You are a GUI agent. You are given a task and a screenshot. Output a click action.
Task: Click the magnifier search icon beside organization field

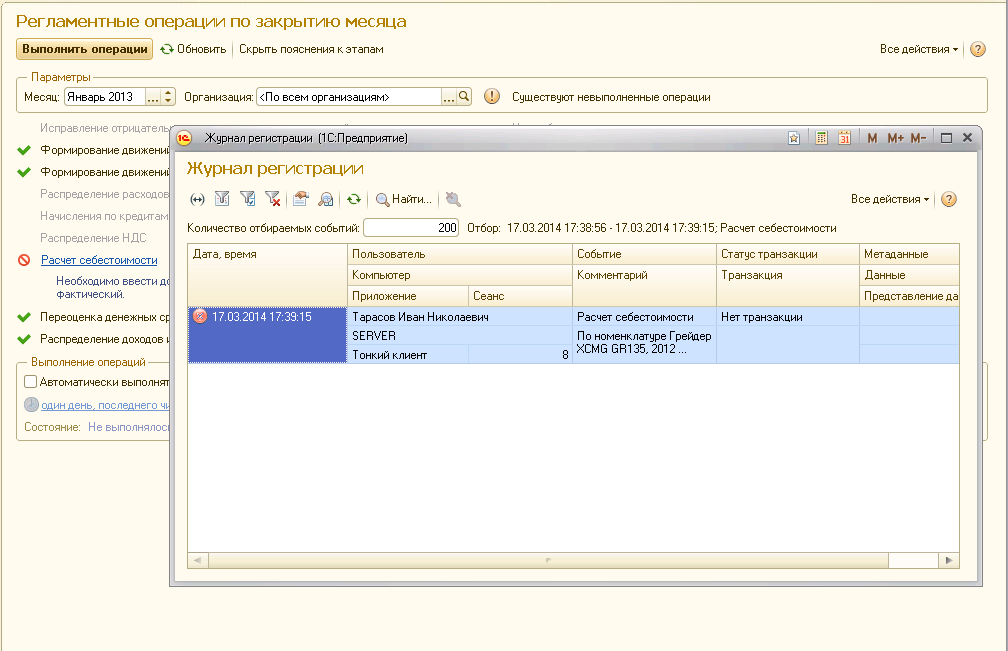coord(464,97)
